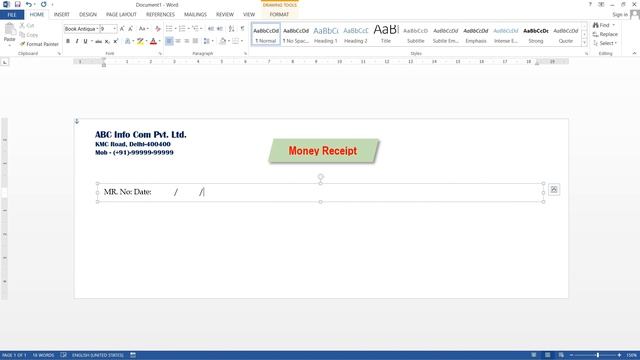Select justify paragraph alignment
Viewport: 640px width, 360px height.
196,41
